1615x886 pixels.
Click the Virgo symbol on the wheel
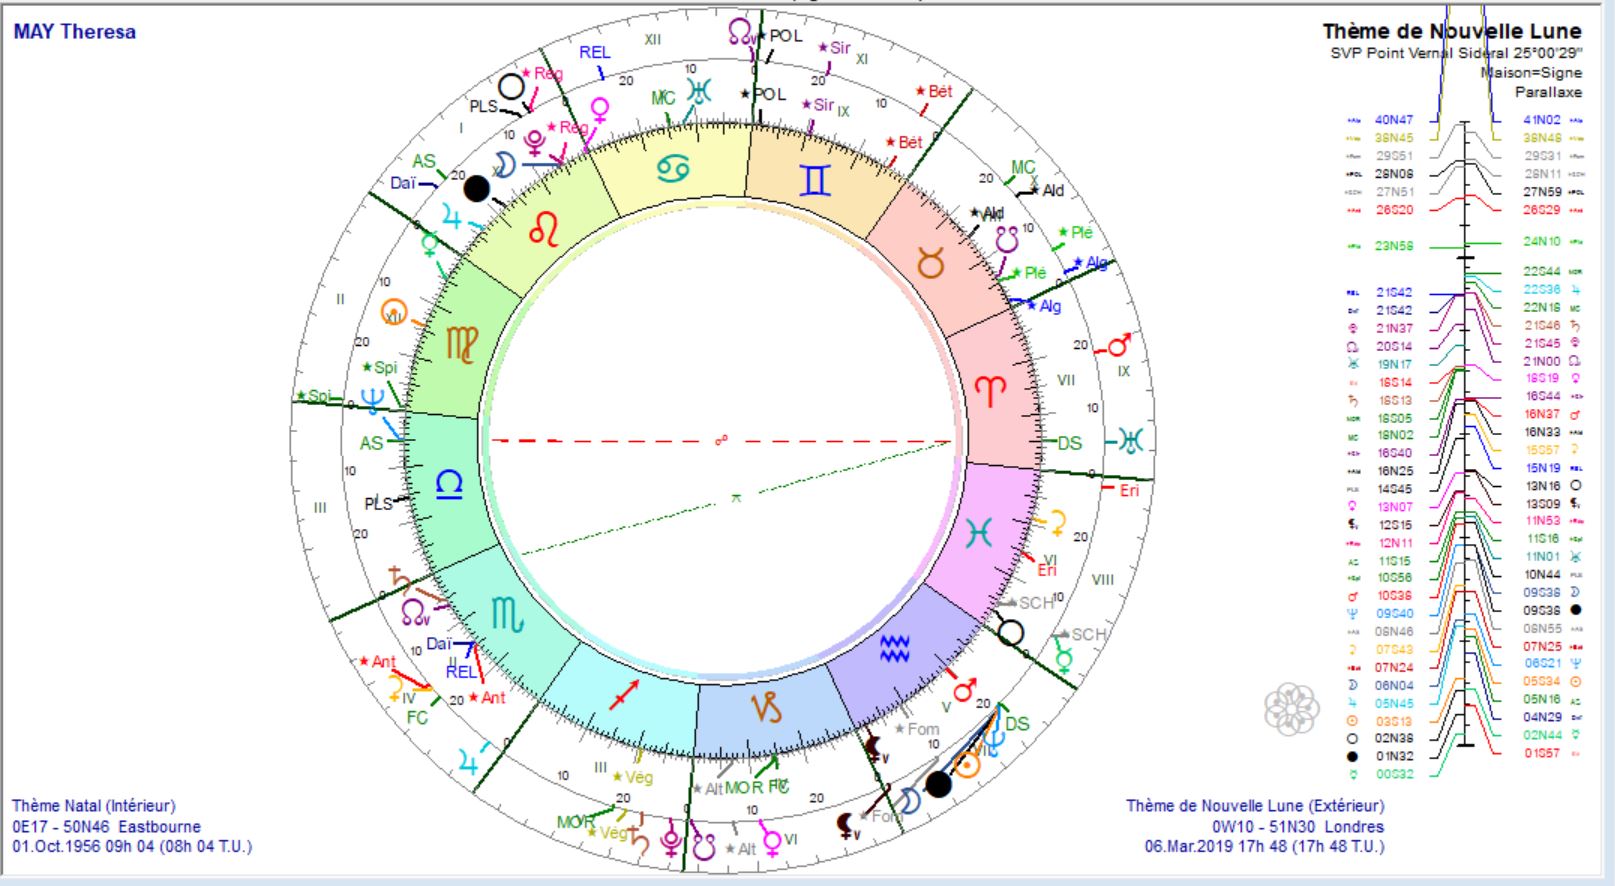461,344
